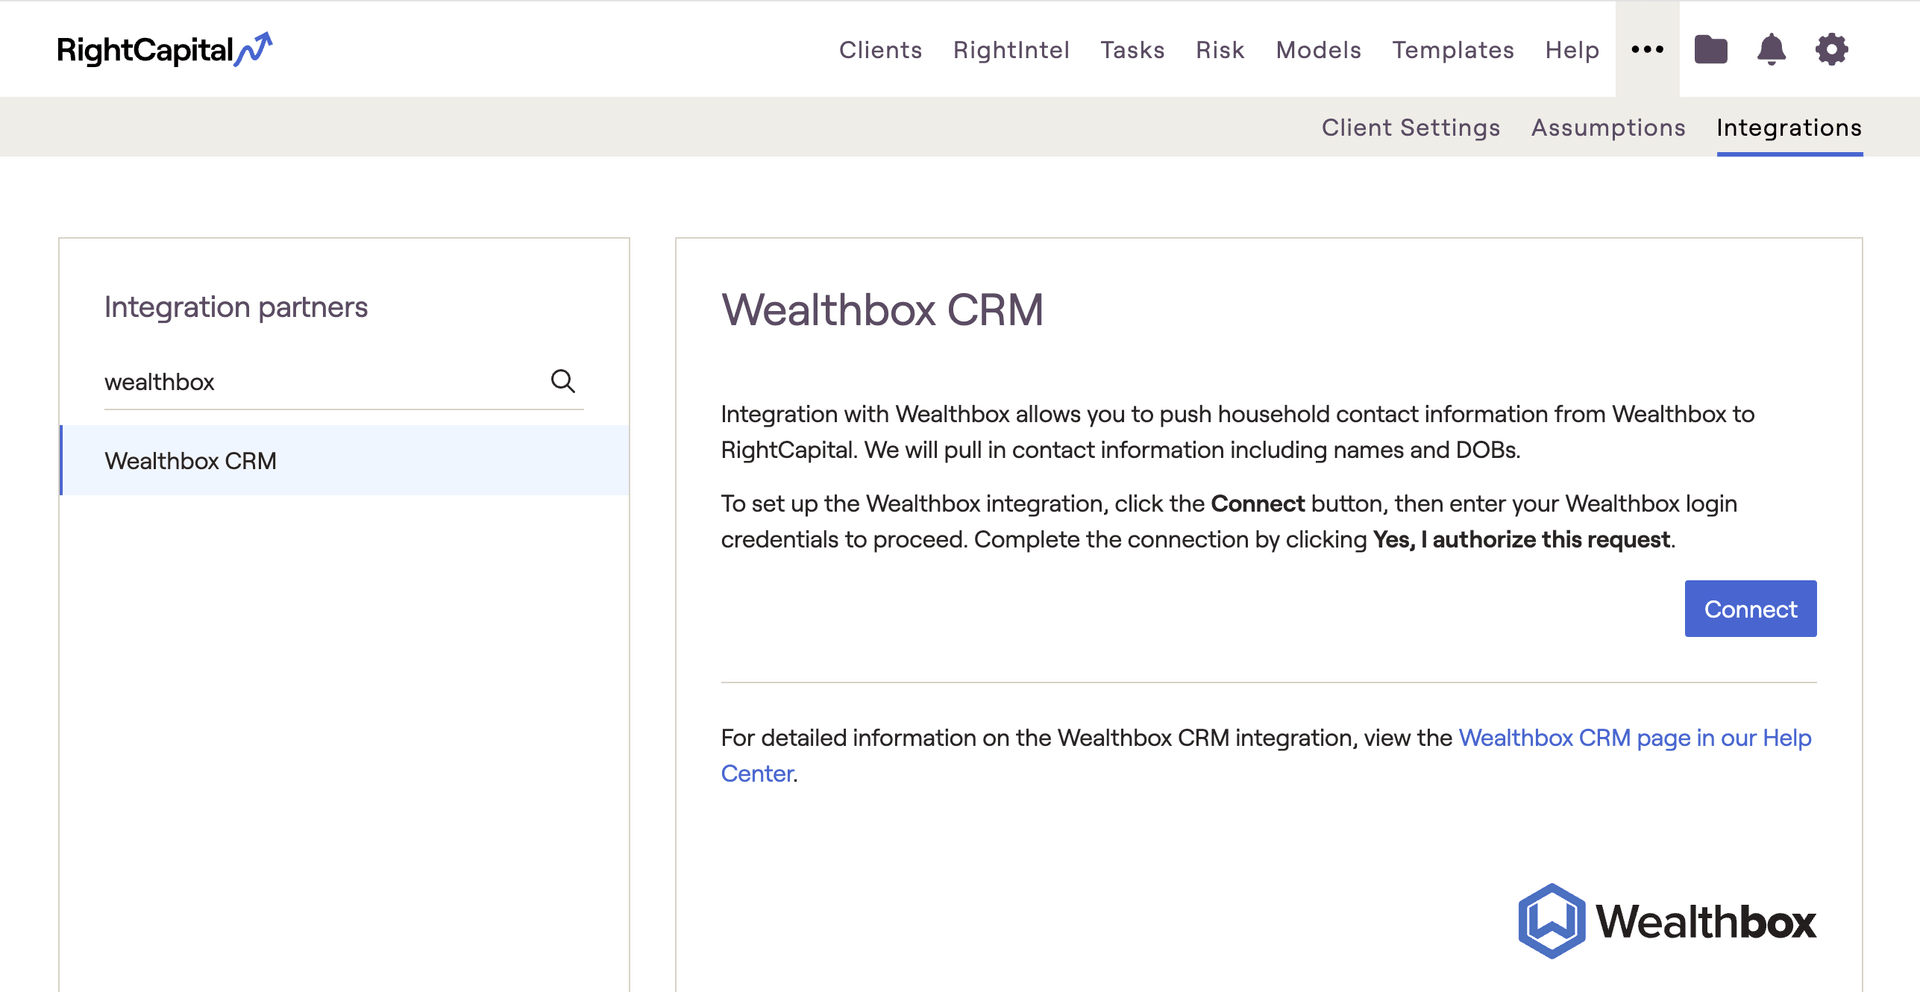Screen dimensions: 1920x992
Task: Open the folder icon in header
Action: [x=1710, y=49]
